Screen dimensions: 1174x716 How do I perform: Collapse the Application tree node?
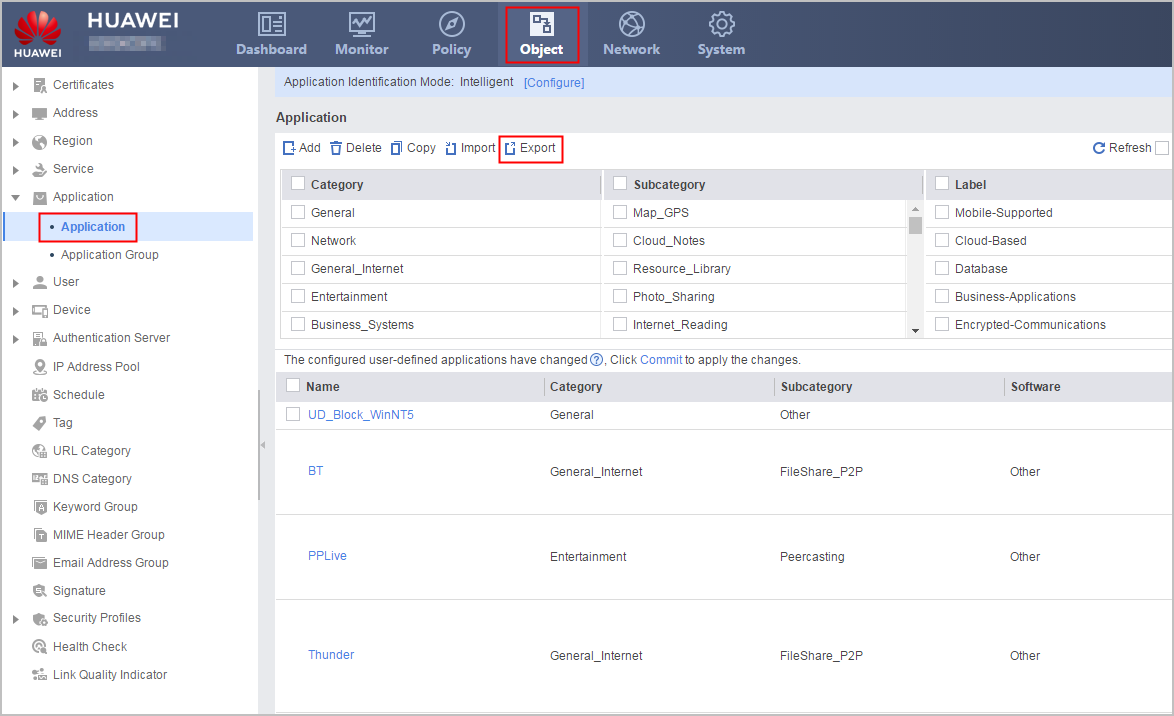coord(16,198)
